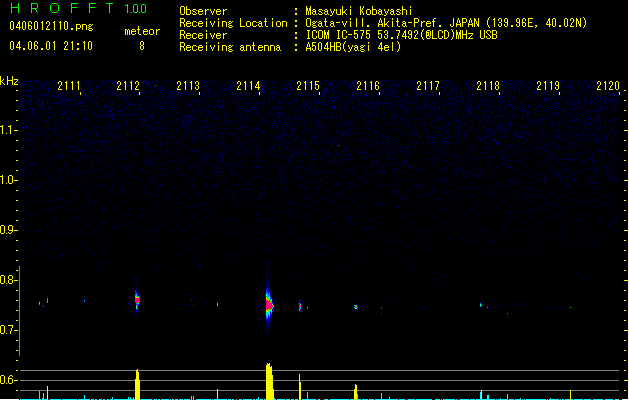Click the 2118 time axis label
This screenshot has height=400, width=629.
[488, 86]
